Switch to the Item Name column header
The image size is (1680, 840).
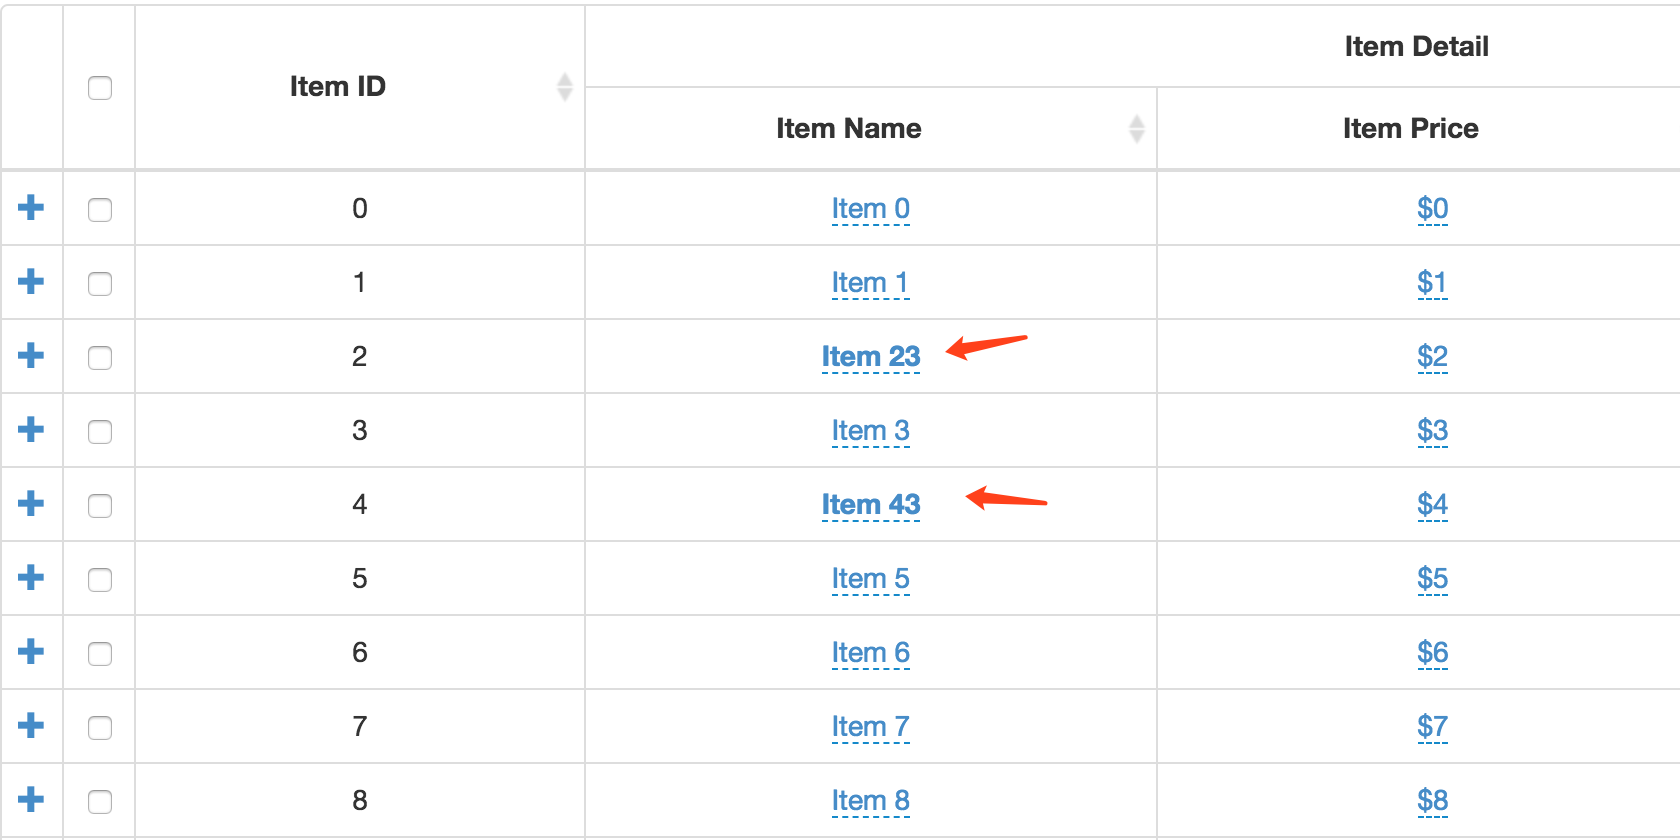848,128
